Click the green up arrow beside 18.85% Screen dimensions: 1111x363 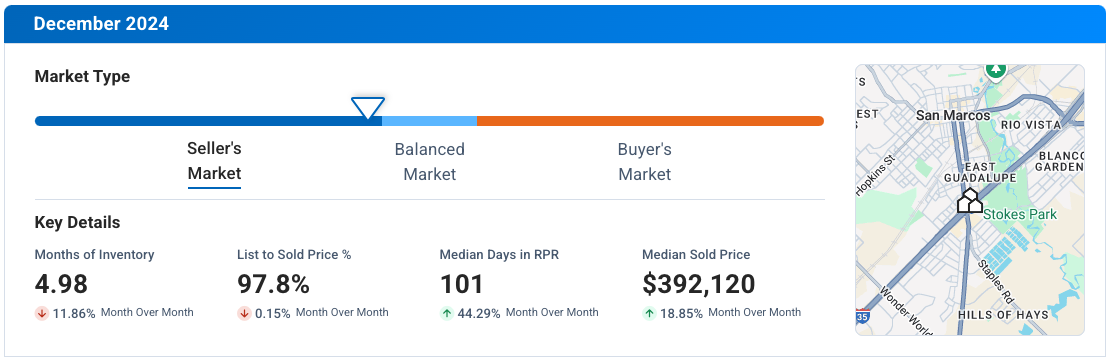point(649,313)
